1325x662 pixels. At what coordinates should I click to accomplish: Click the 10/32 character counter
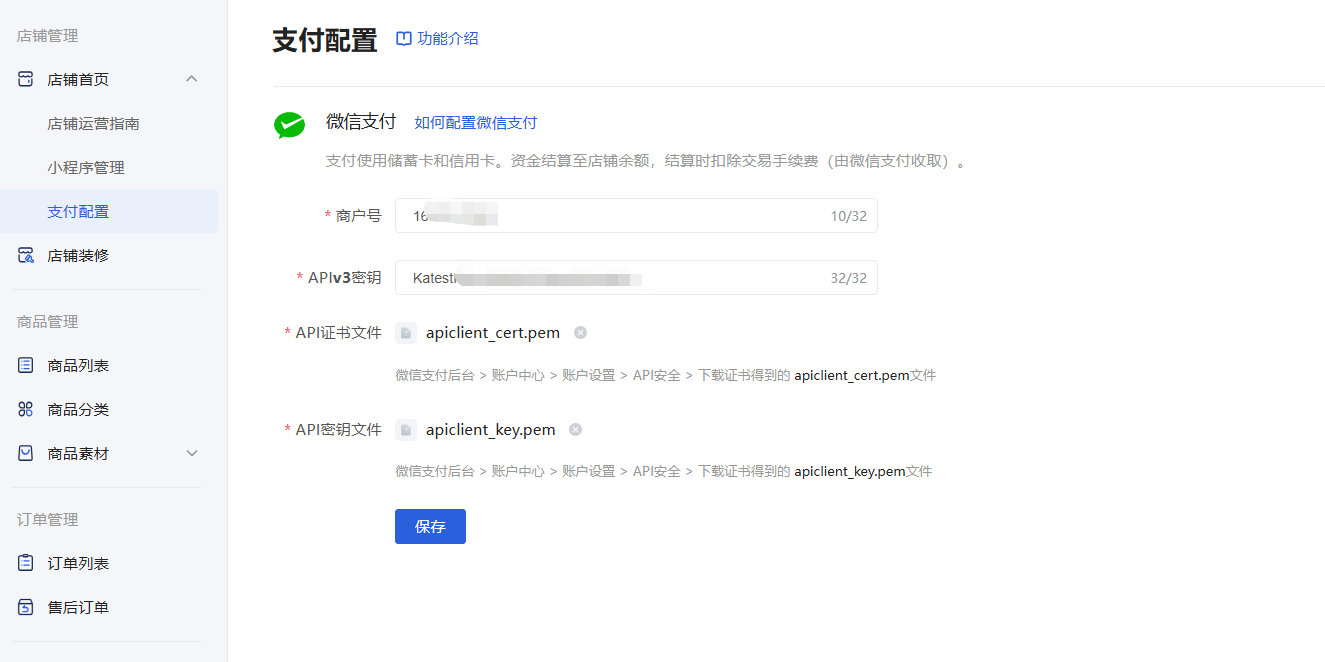pos(849,216)
